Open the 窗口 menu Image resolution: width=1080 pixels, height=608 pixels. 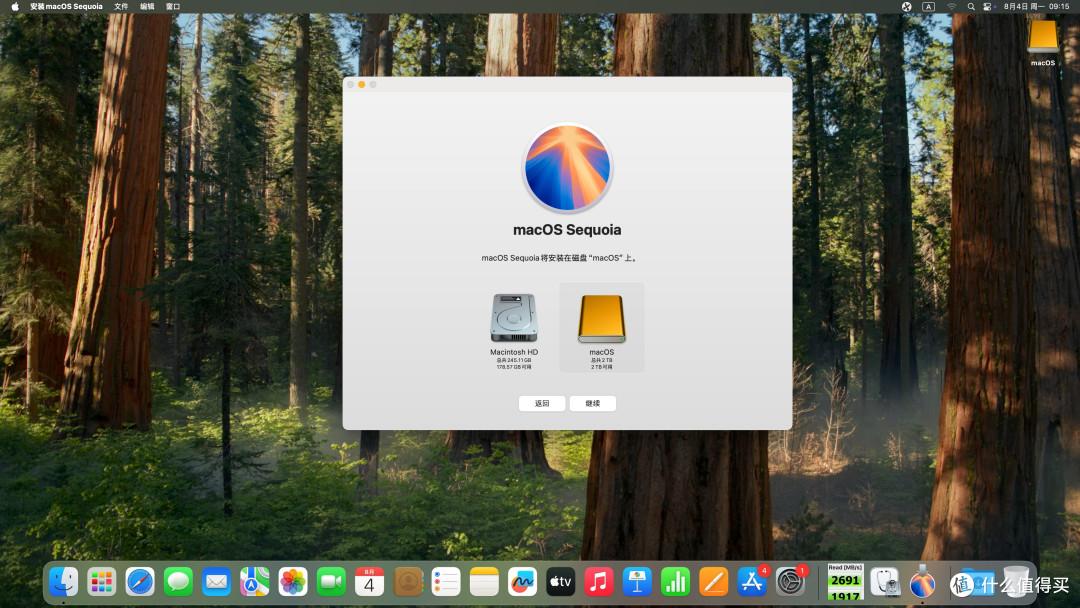(x=173, y=6)
